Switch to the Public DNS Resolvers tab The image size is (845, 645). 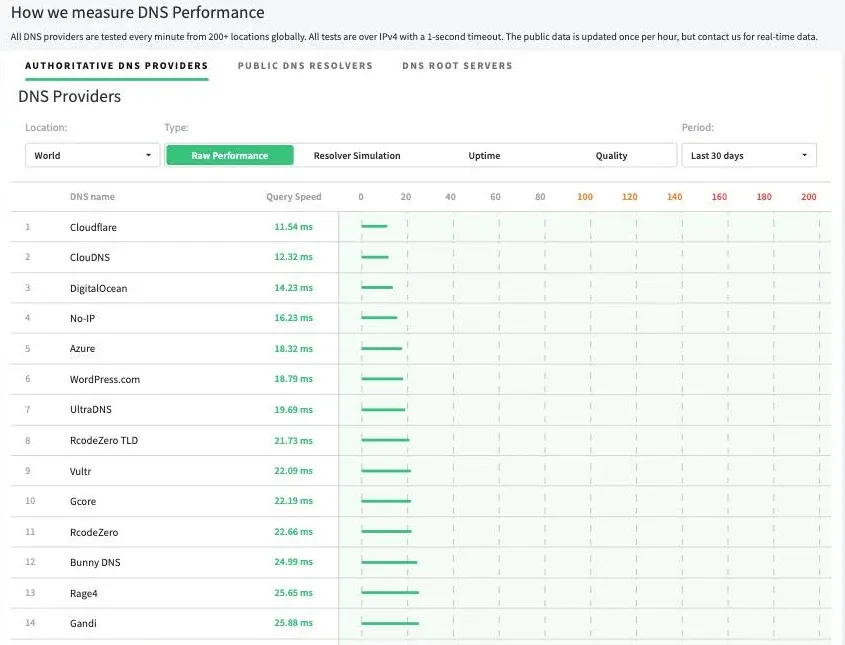click(305, 66)
